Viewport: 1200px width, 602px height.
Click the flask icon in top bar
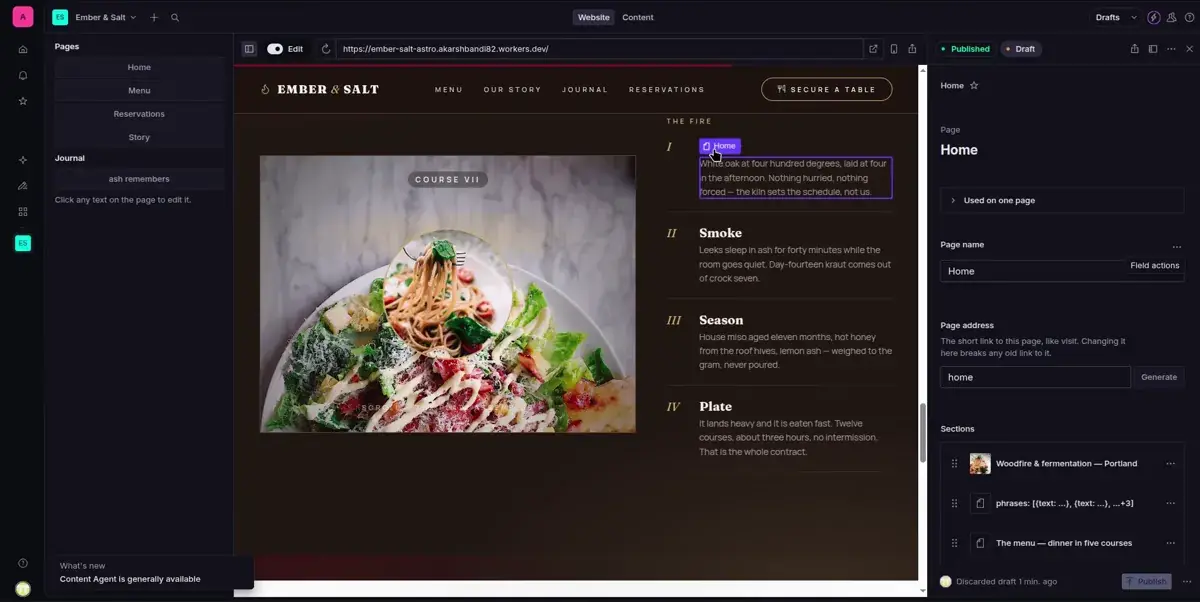pyautogui.click(x=1172, y=18)
